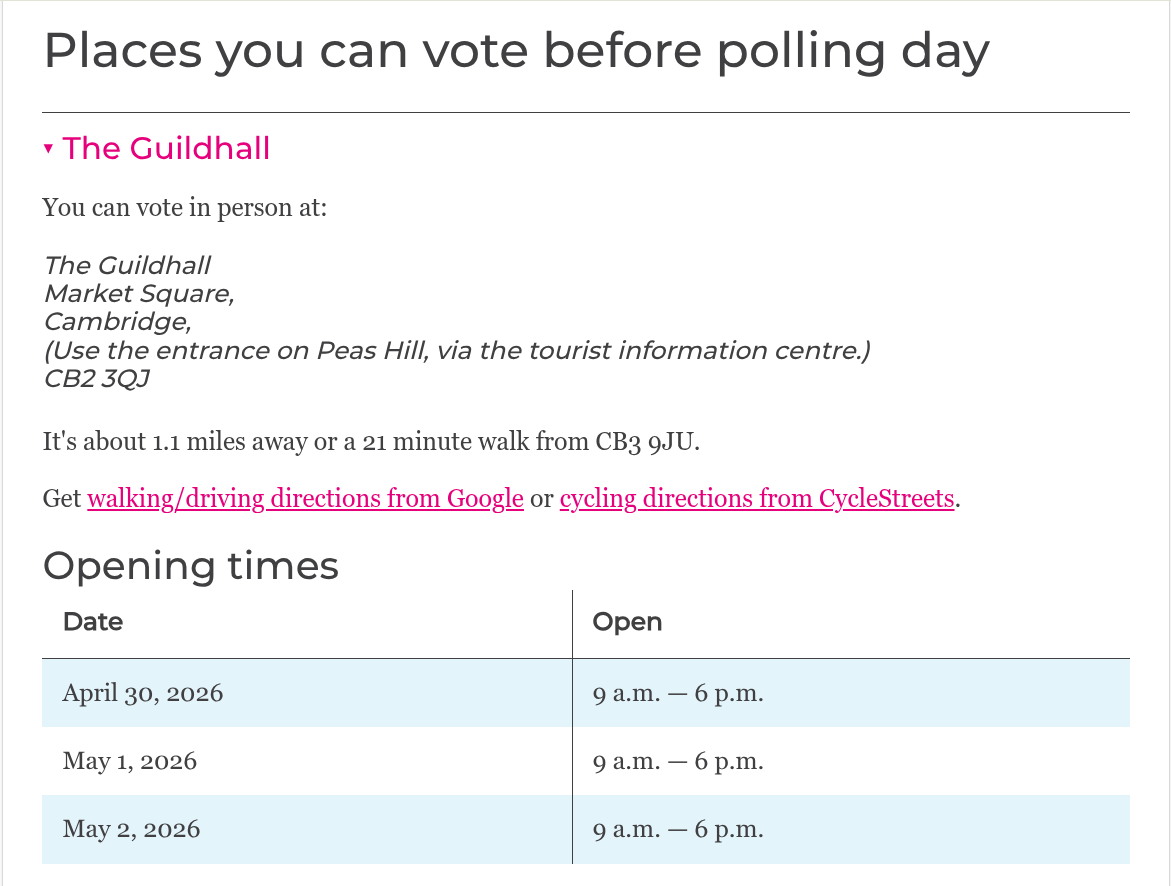This screenshot has height=886, width=1171.
Task: Select the May 2, 2026 date cell
Action: [131, 829]
